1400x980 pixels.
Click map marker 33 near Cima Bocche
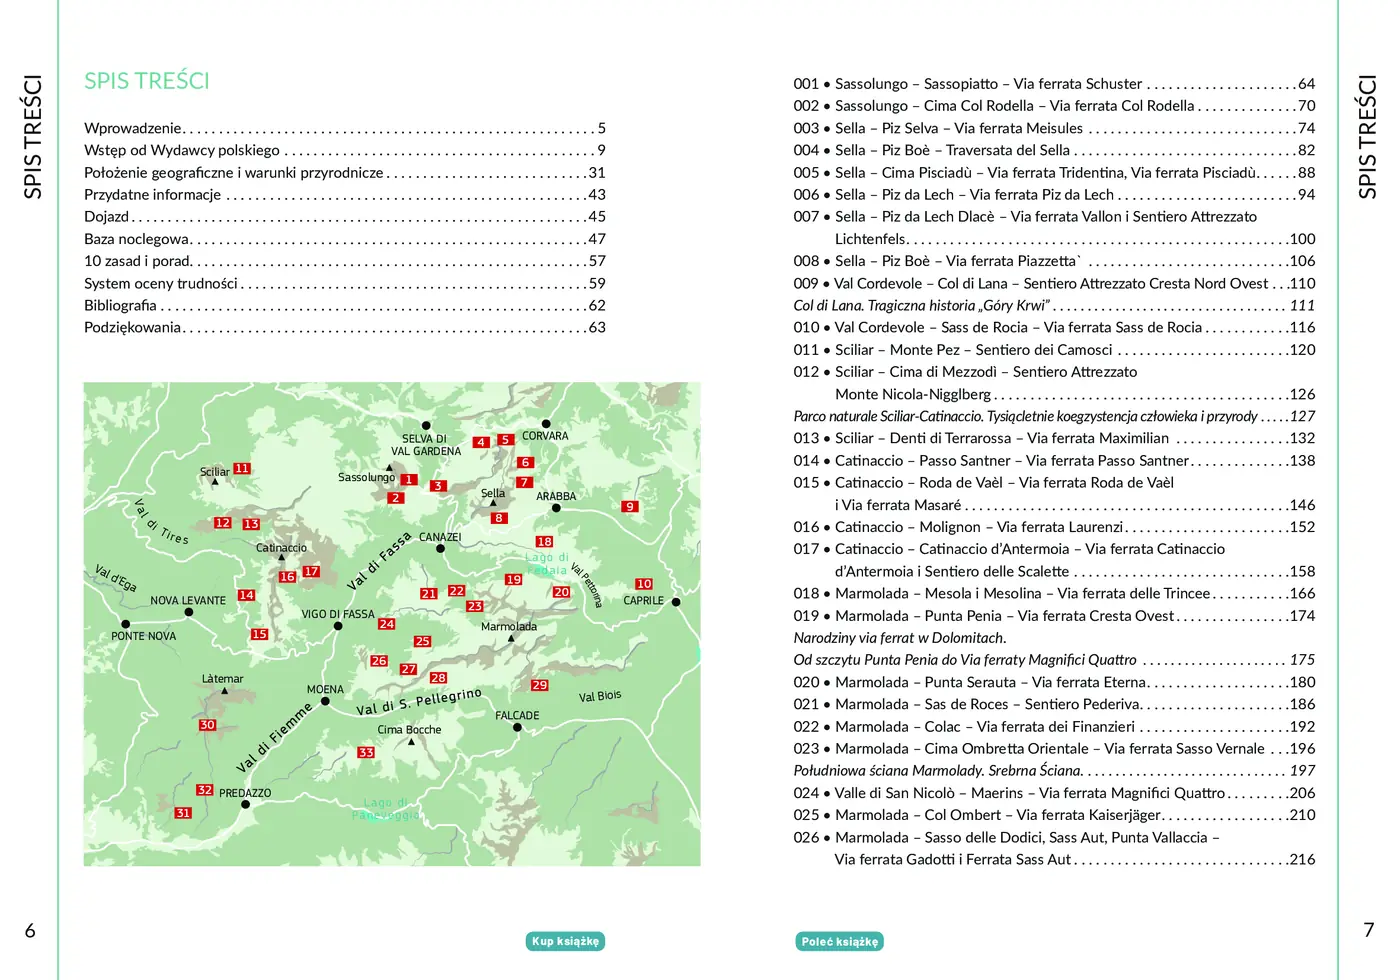[366, 752]
